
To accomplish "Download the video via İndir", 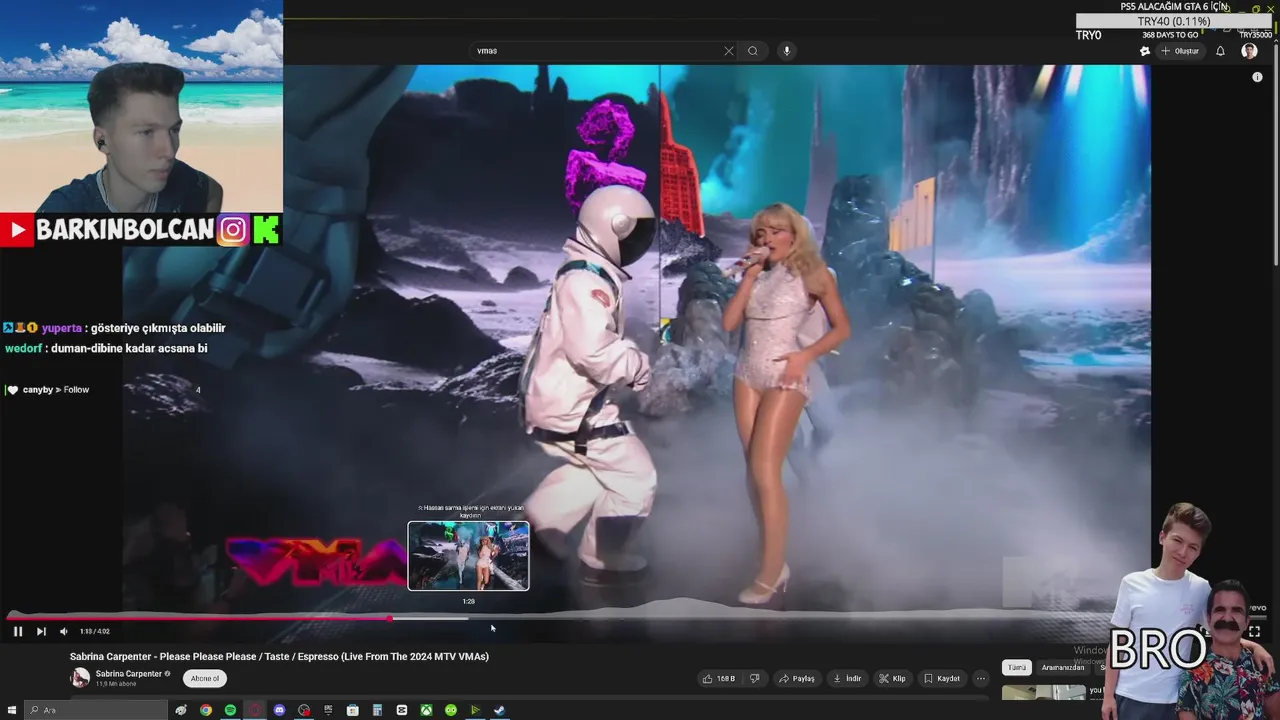I will pyautogui.click(x=846, y=678).
